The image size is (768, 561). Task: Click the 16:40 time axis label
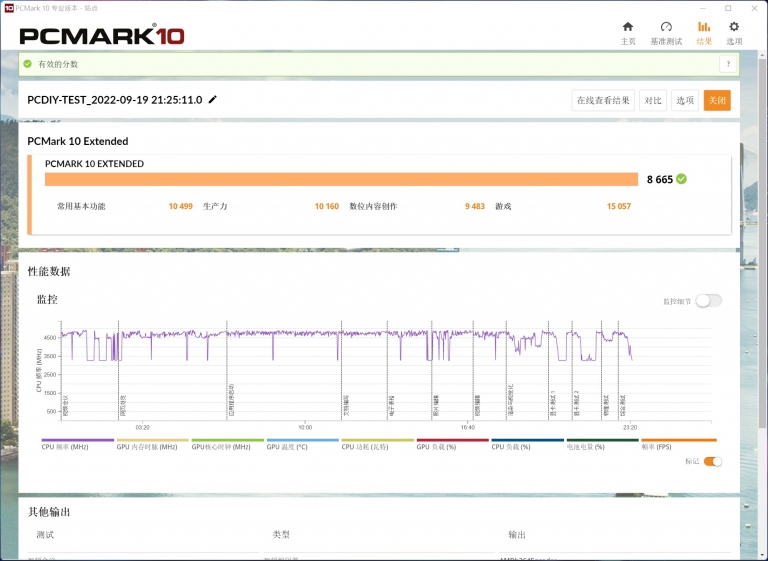468,427
